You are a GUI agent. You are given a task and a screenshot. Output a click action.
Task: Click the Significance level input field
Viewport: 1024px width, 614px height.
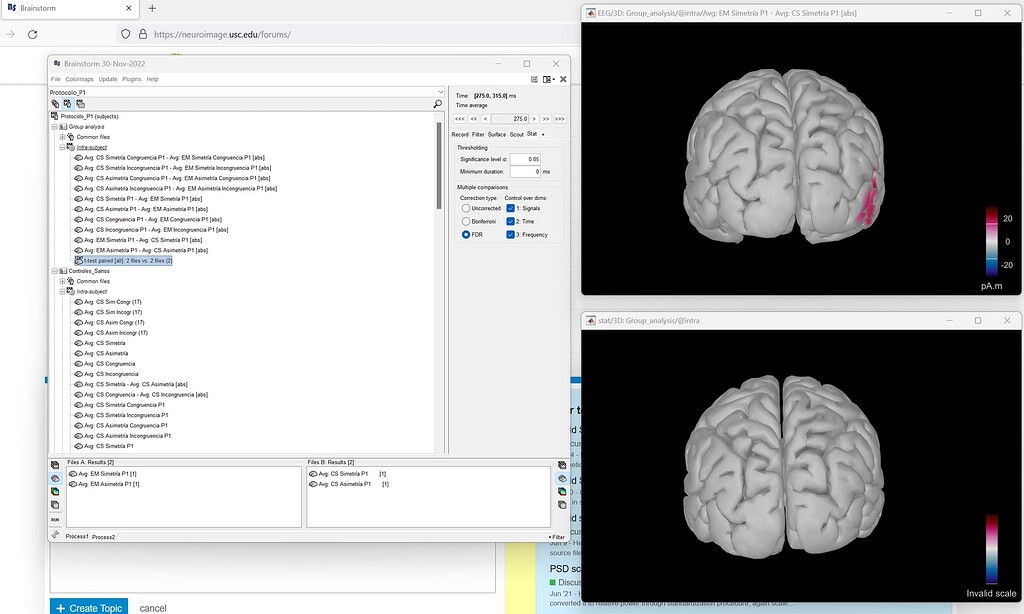tap(525, 159)
